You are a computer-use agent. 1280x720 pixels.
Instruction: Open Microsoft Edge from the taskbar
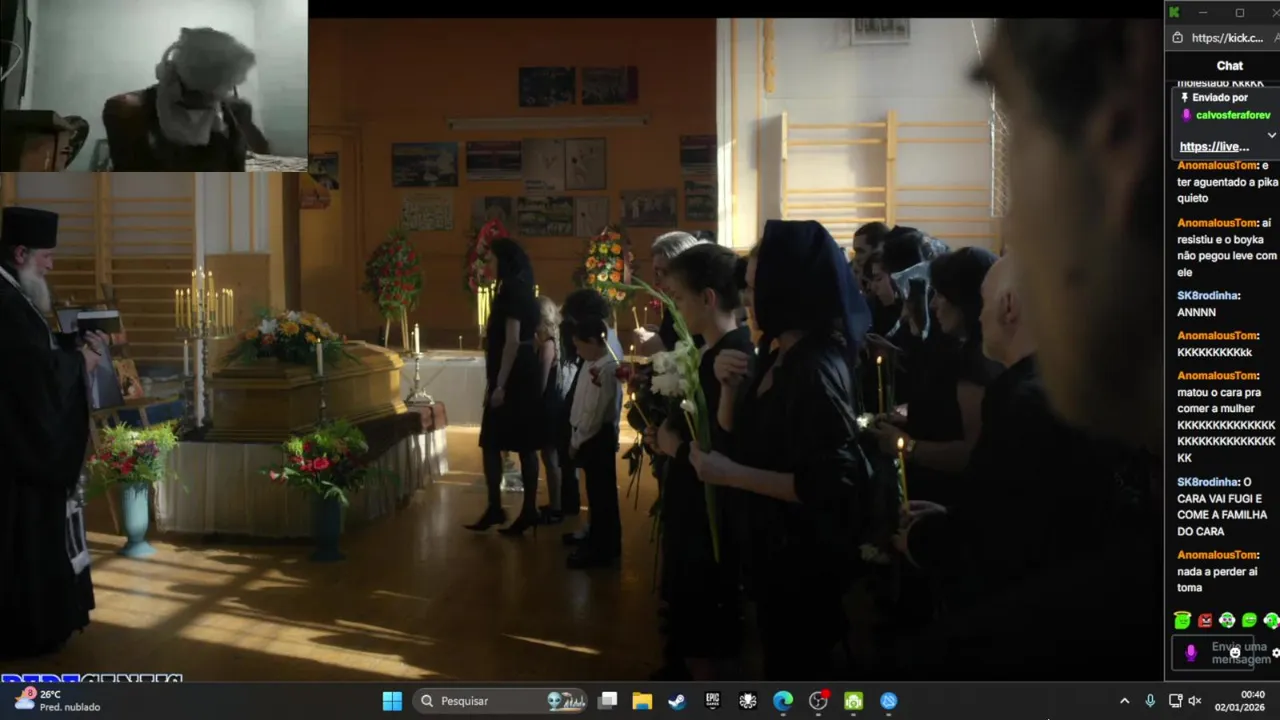(x=783, y=701)
